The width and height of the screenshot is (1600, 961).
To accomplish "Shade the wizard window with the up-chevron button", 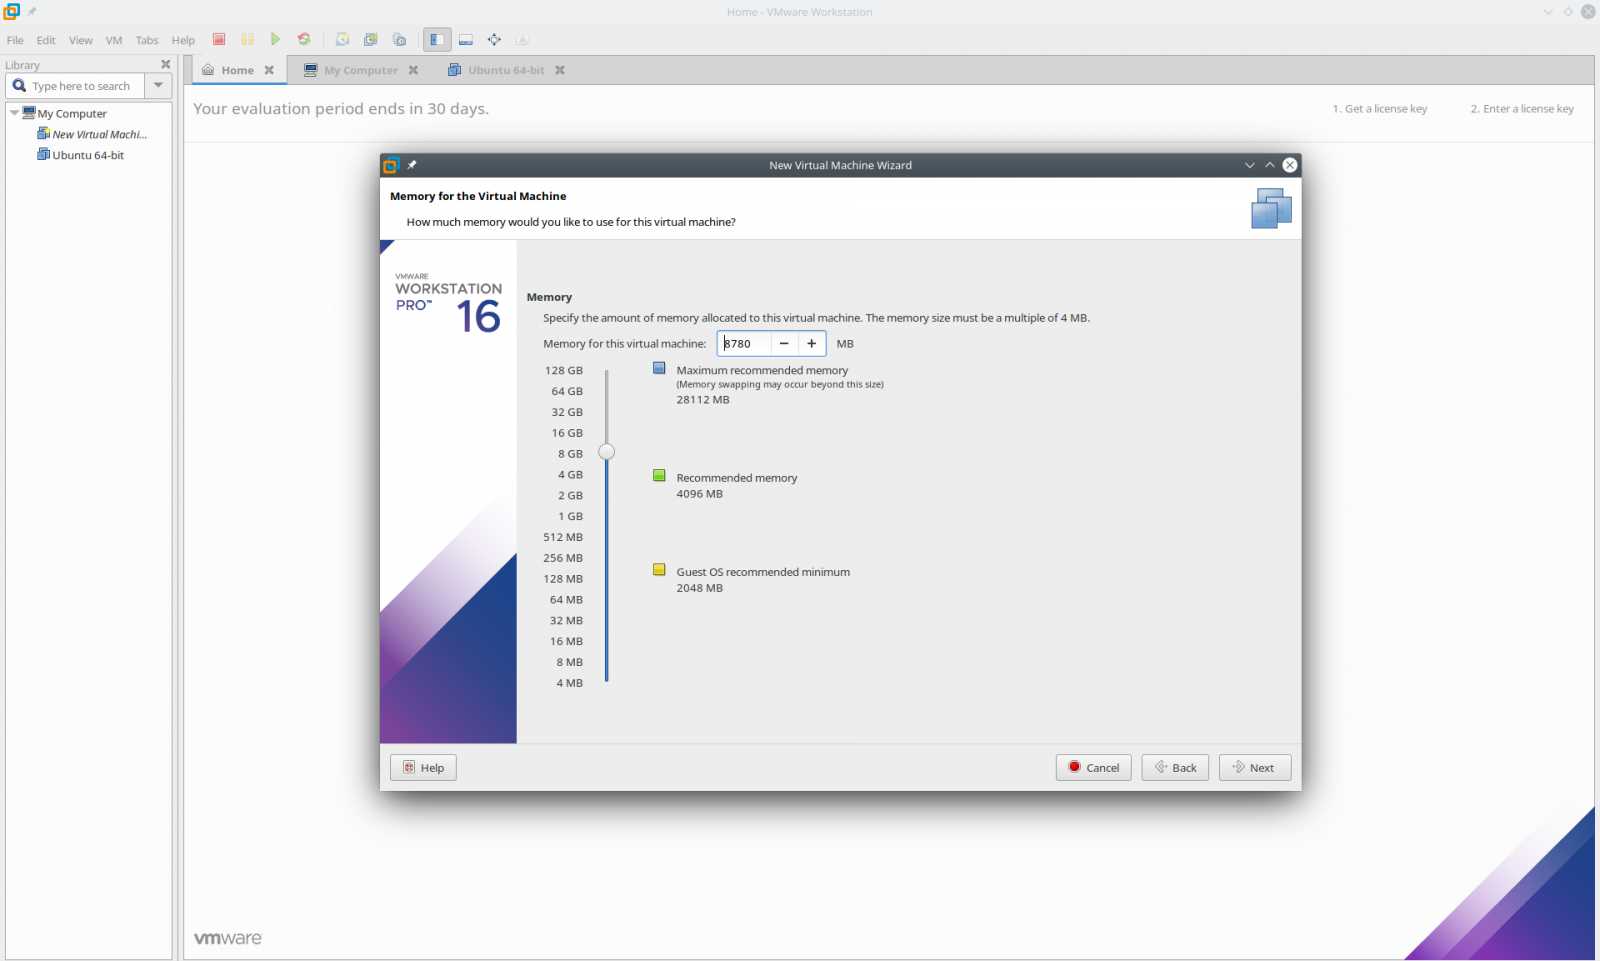I will pyautogui.click(x=1270, y=165).
